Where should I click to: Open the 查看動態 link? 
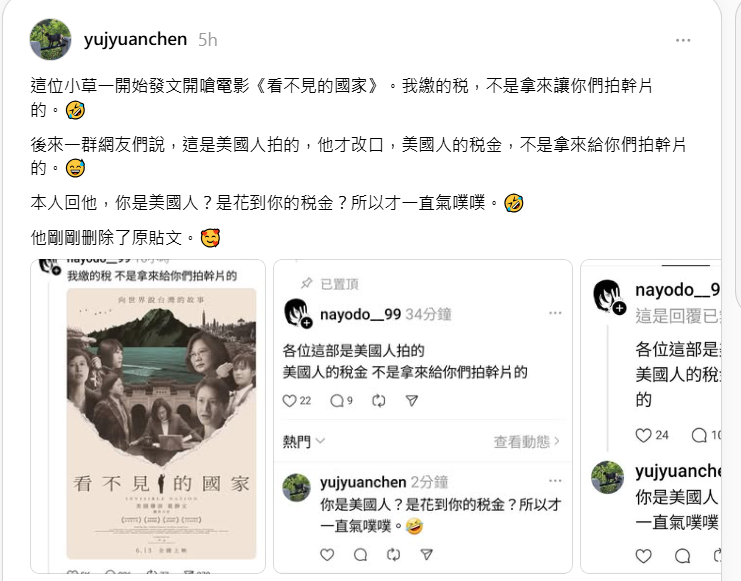(526, 442)
